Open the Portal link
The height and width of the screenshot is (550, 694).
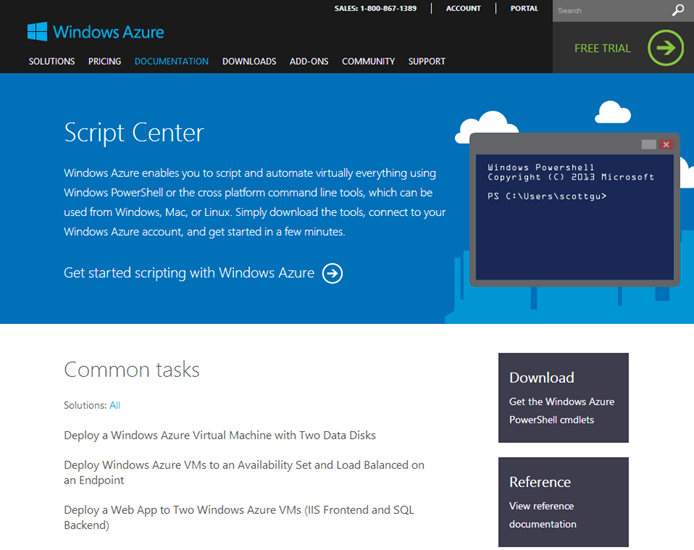coord(524,8)
